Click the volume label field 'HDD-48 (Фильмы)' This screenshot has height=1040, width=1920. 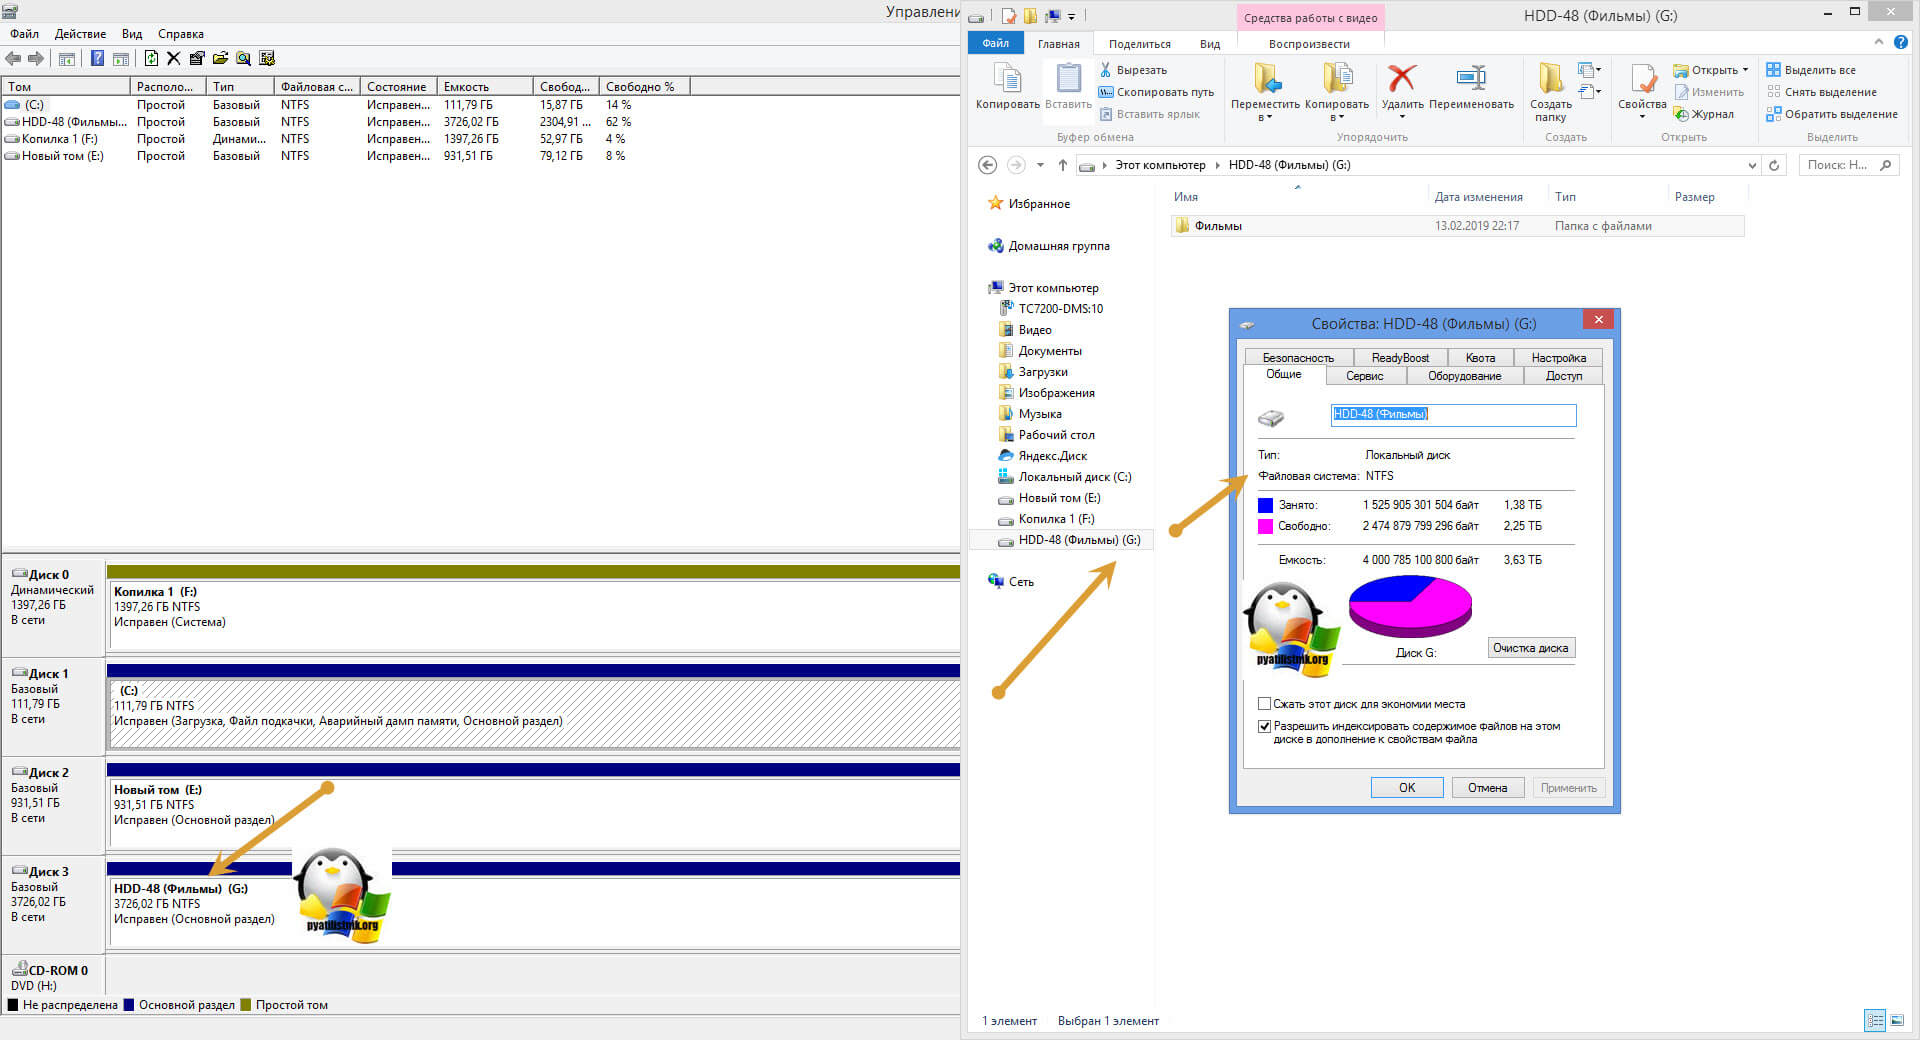point(1452,414)
